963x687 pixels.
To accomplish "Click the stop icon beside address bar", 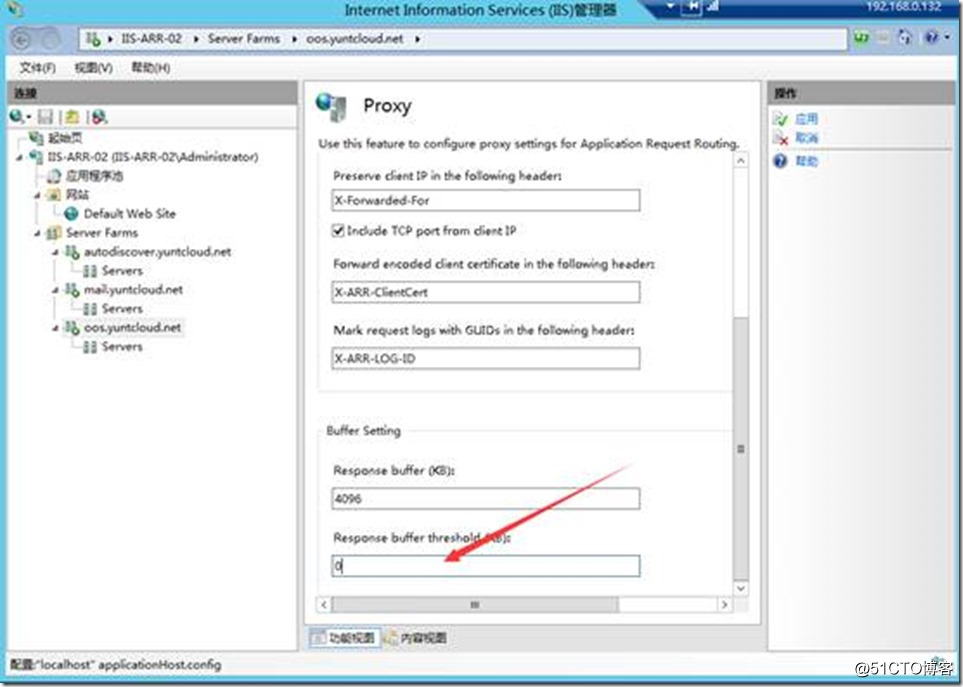I will point(883,38).
